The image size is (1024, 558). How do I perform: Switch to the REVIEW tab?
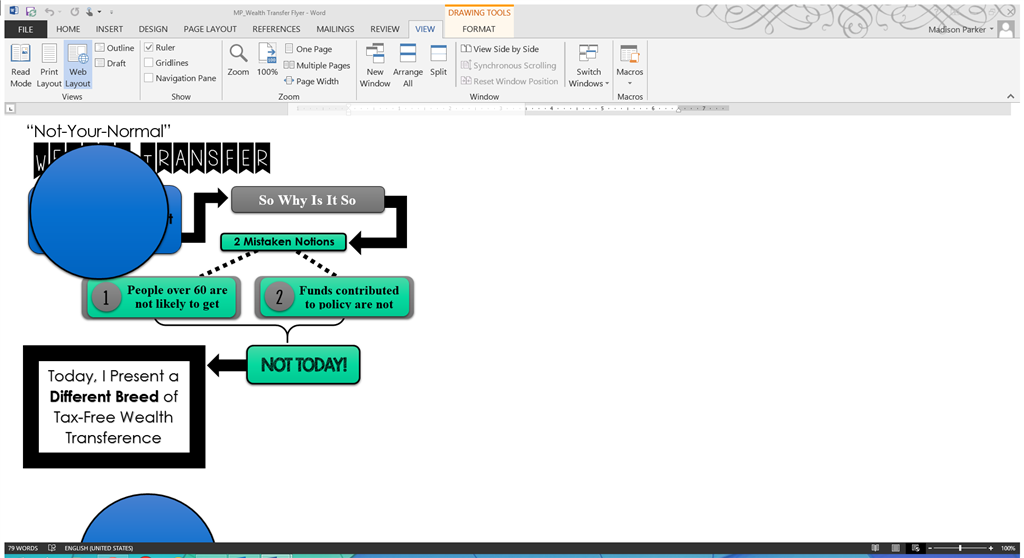tap(385, 29)
